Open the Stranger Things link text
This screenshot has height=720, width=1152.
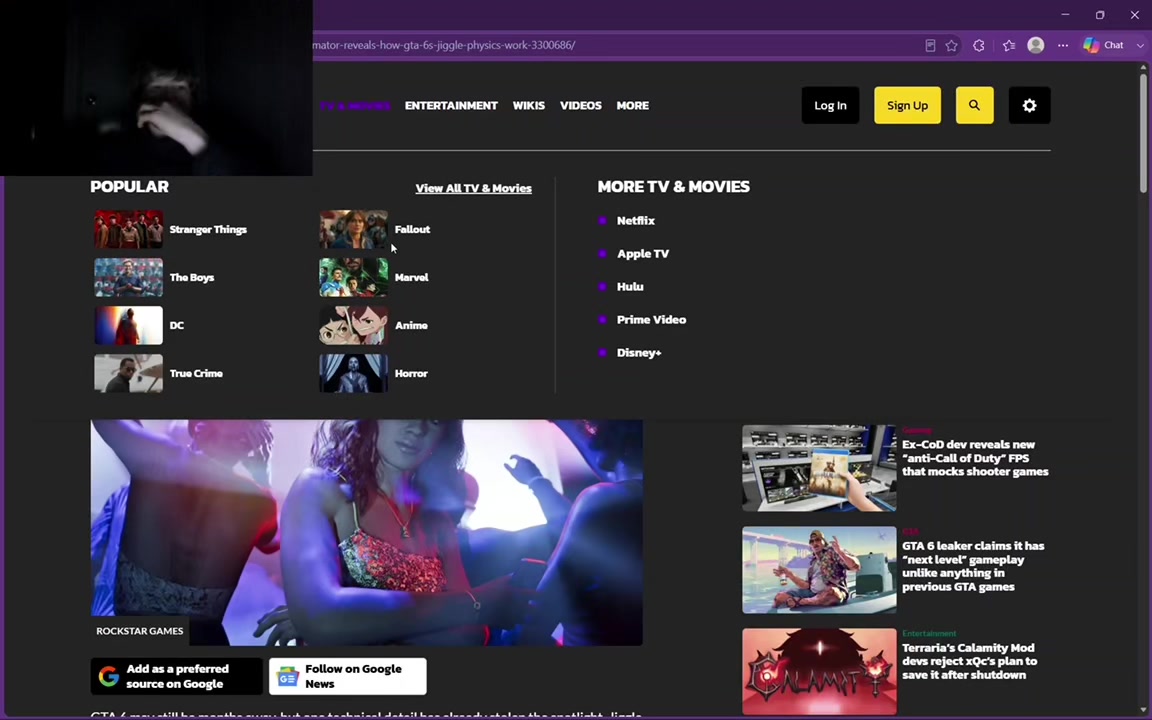208,229
